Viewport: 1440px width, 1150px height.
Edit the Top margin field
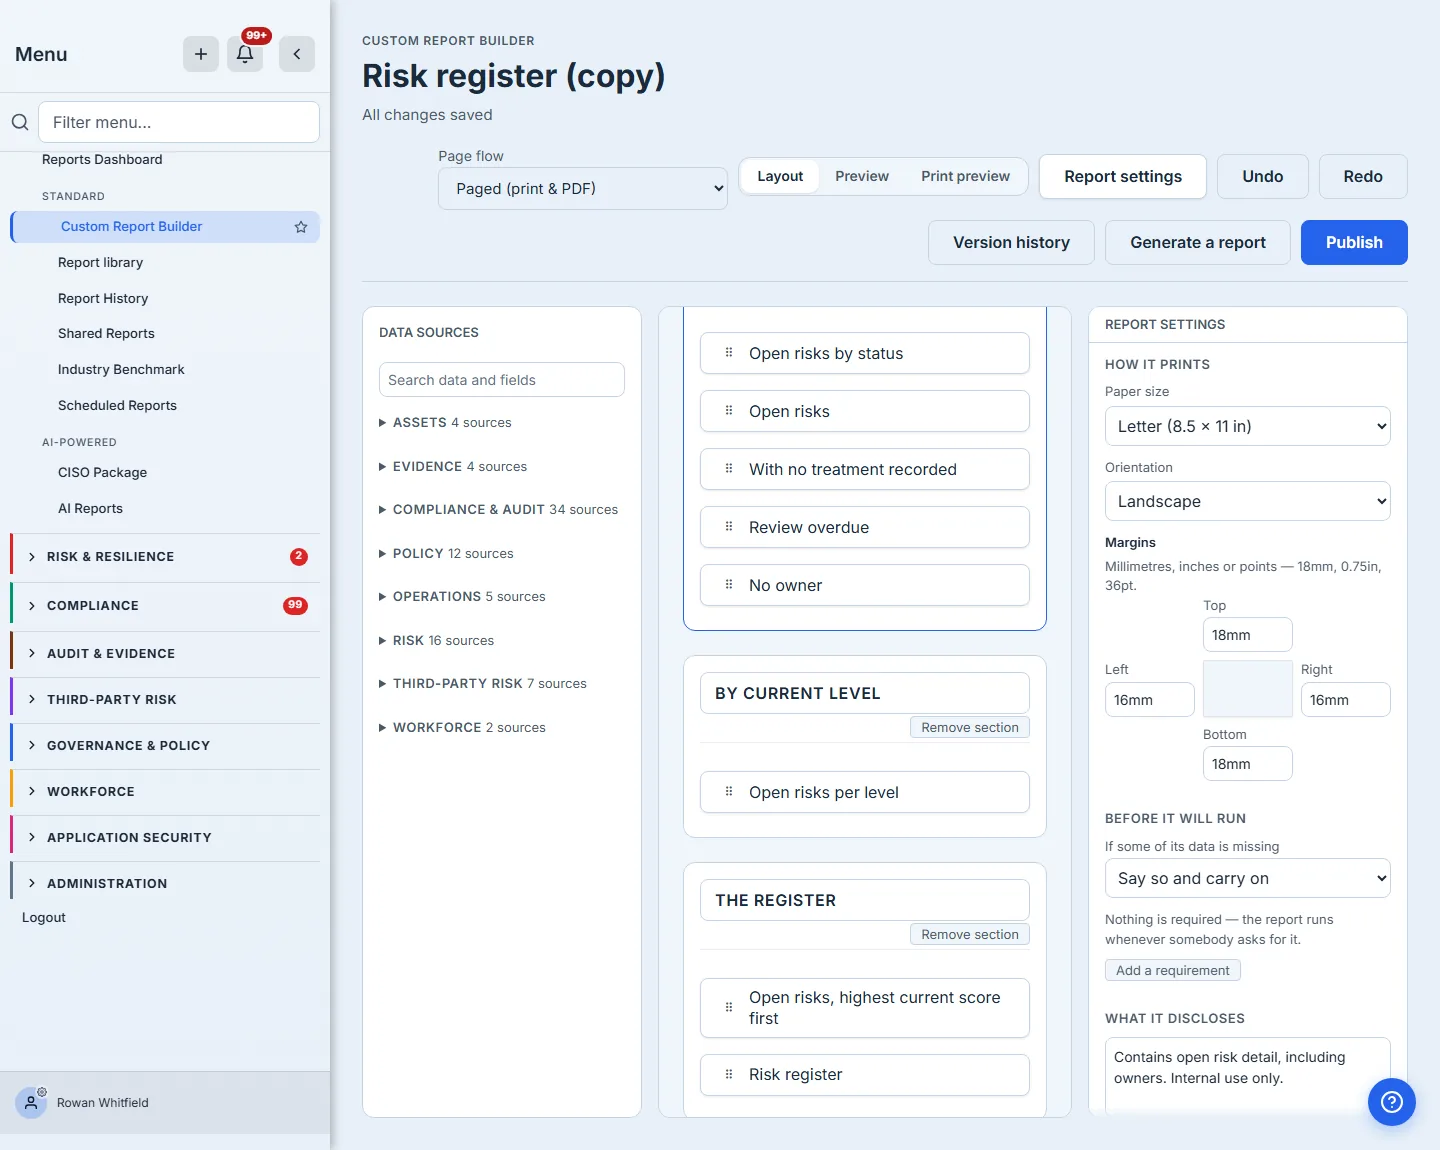click(1248, 635)
